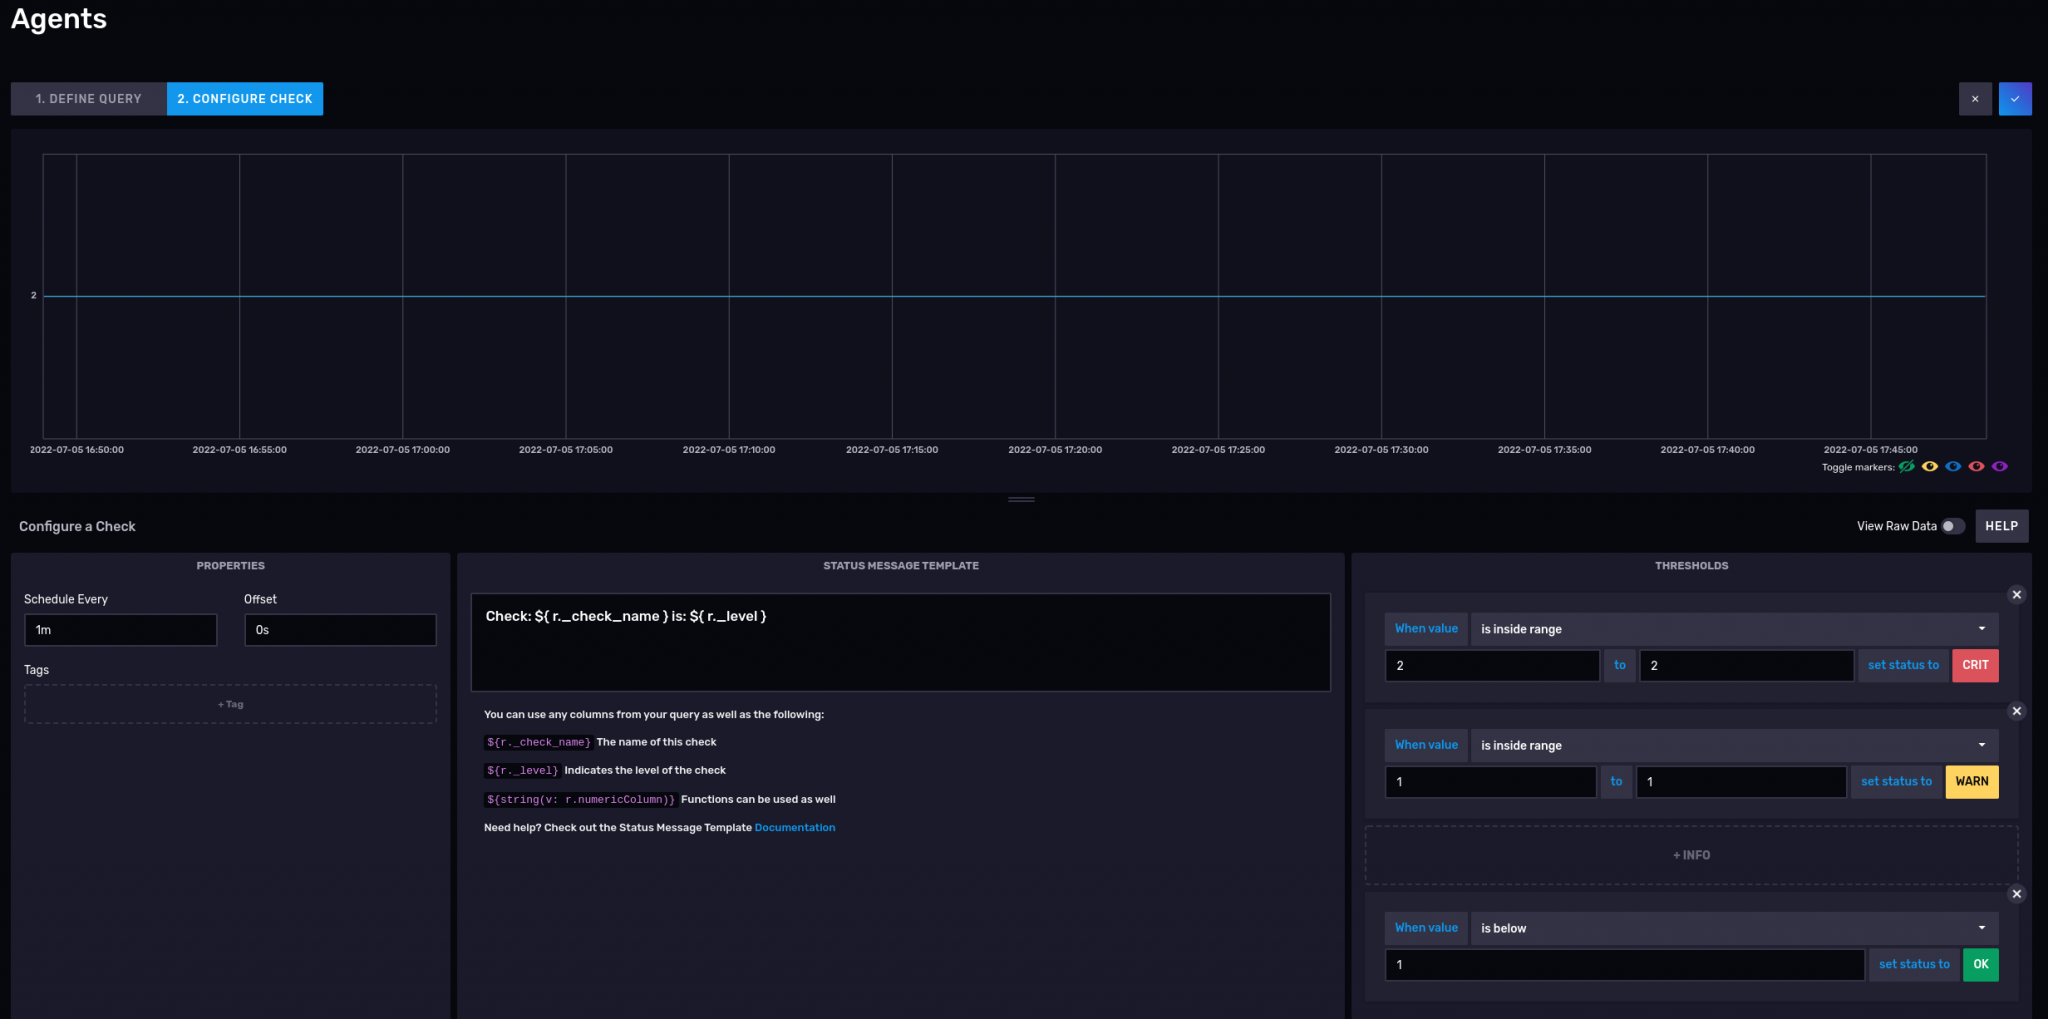The image size is (2048, 1019).
Task: Toggle the green hidden-eye marker
Action: 1907,466
